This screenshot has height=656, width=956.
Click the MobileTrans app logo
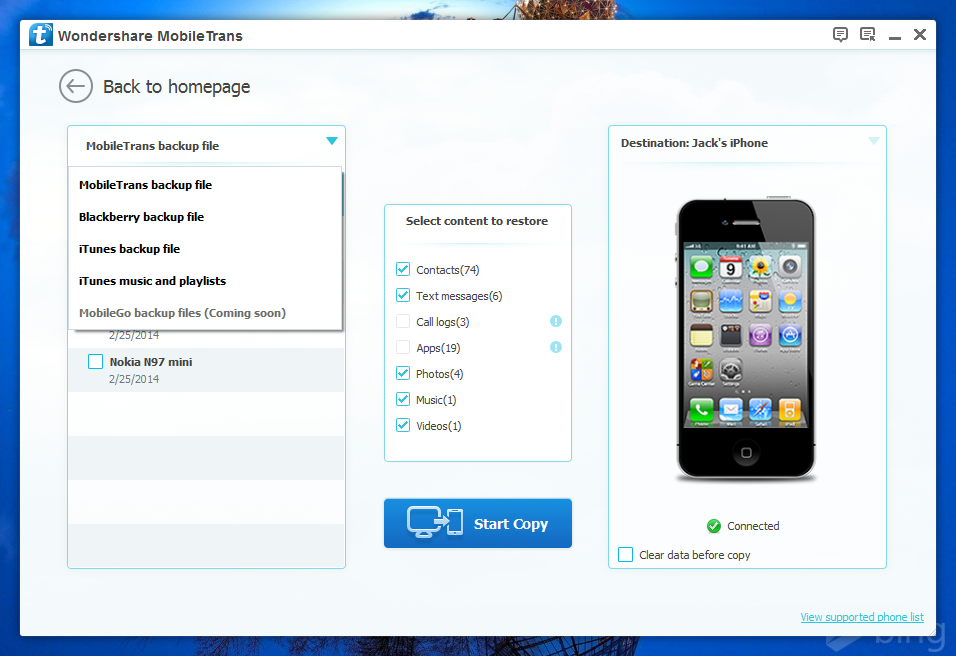pos(40,35)
